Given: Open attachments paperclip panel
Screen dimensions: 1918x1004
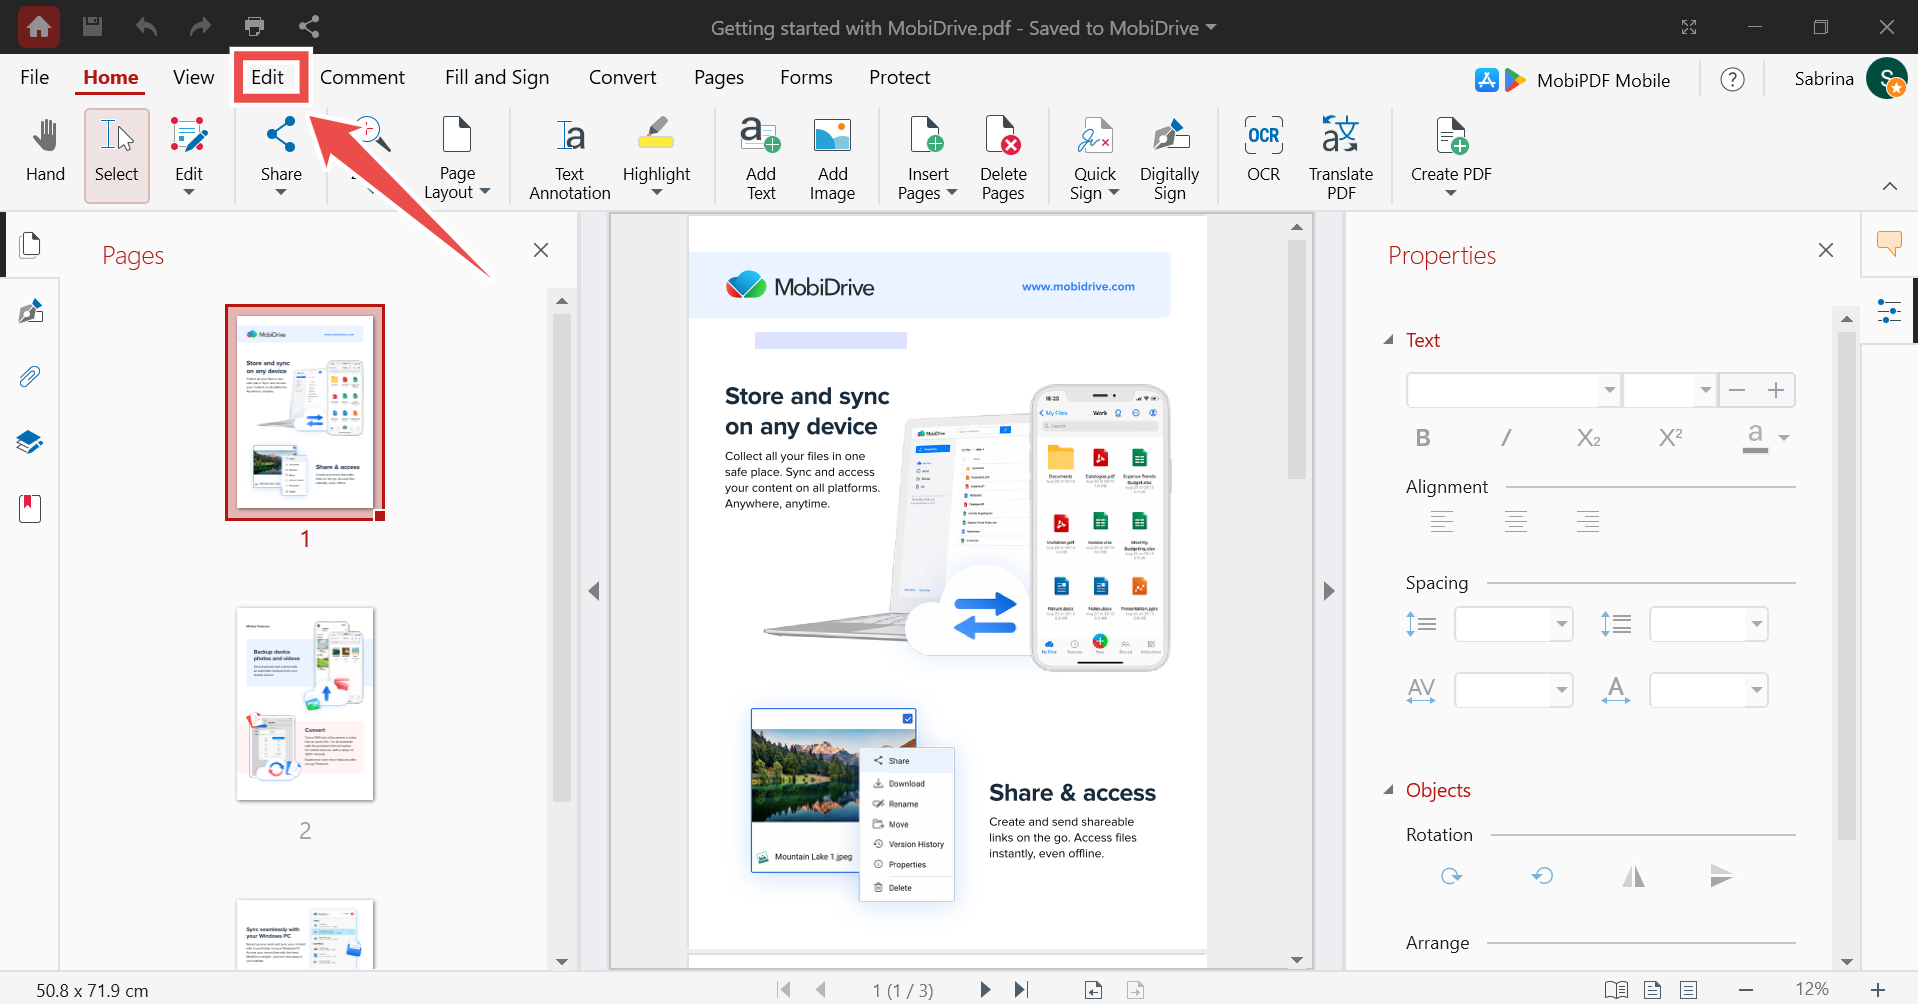Looking at the screenshot, I should (30, 377).
